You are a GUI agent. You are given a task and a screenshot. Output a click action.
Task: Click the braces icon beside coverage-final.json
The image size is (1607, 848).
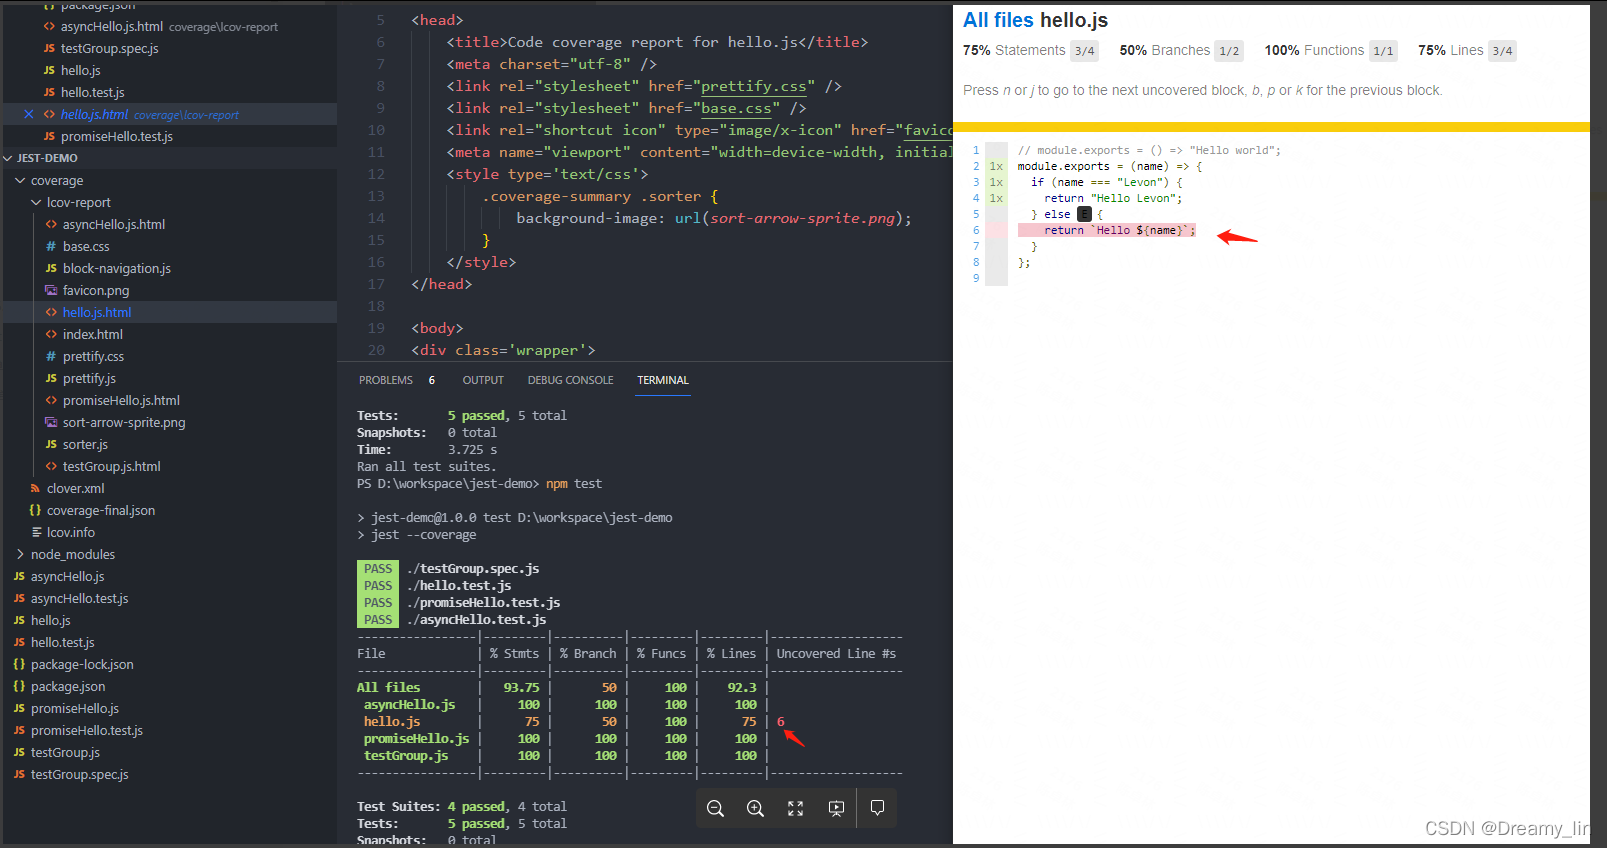pos(35,510)
